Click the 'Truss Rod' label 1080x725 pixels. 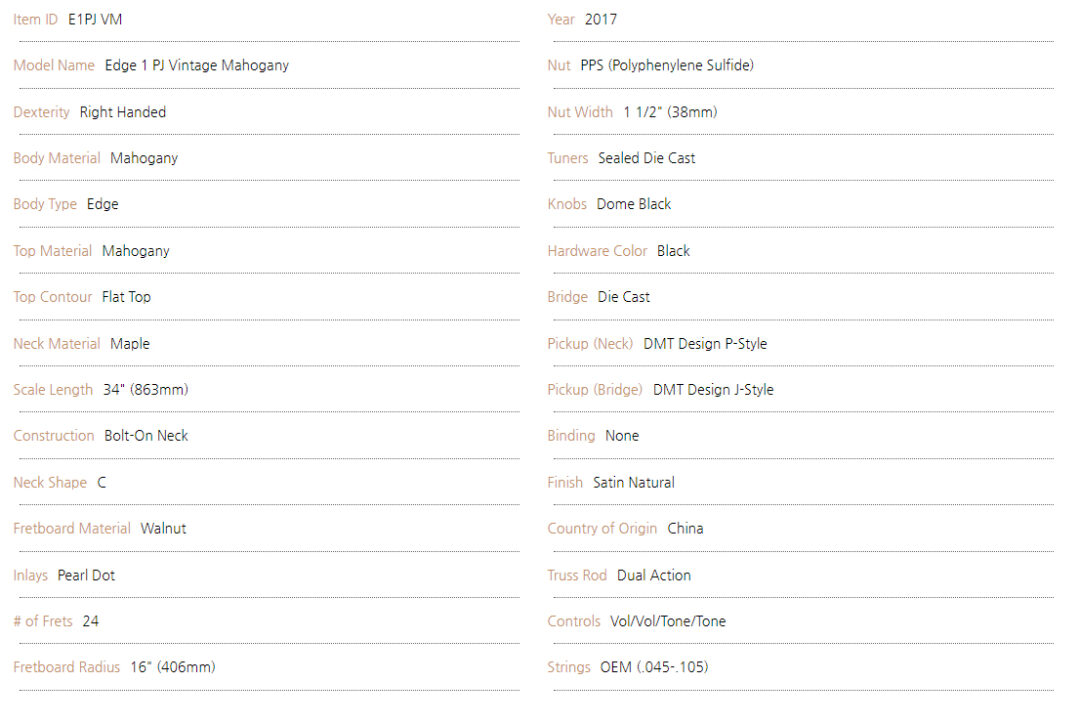tap(577, 576)
